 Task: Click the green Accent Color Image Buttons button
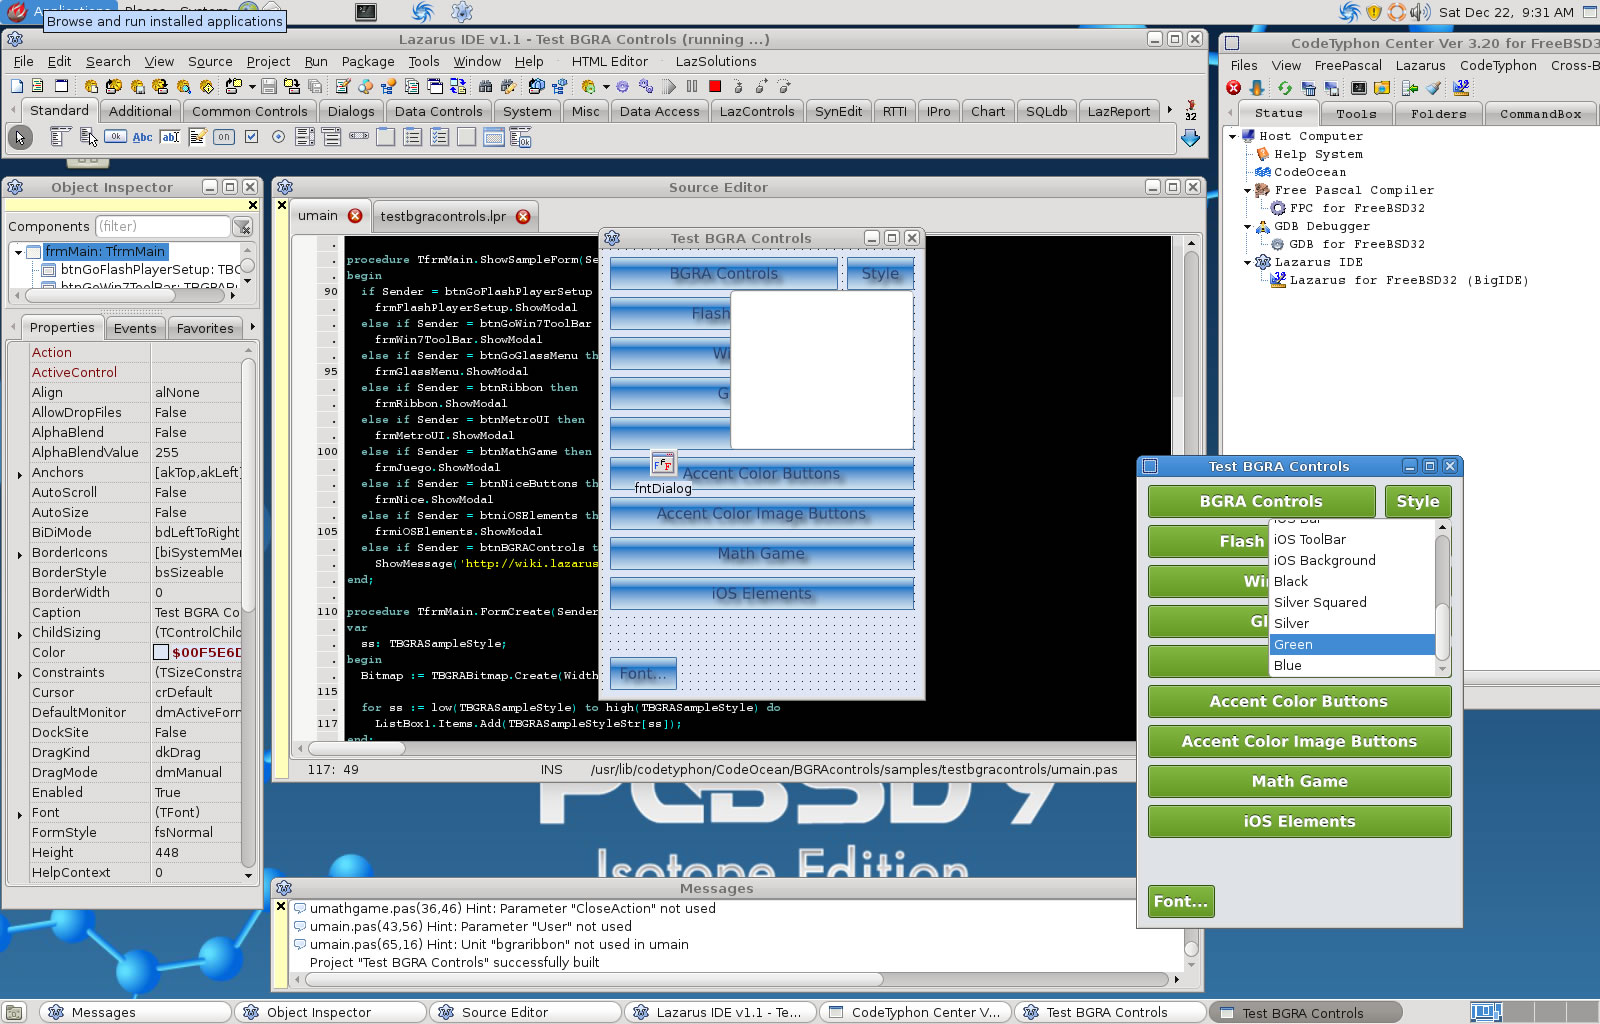[x=1299, y=741]
